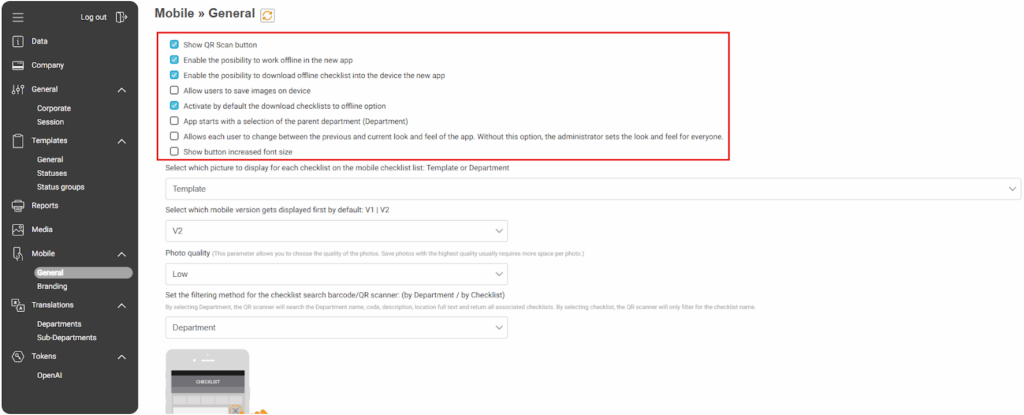Viewport: 1024px width, 415px height.
Task: Check the Show button increased font size option
Action: pos(174,151)
